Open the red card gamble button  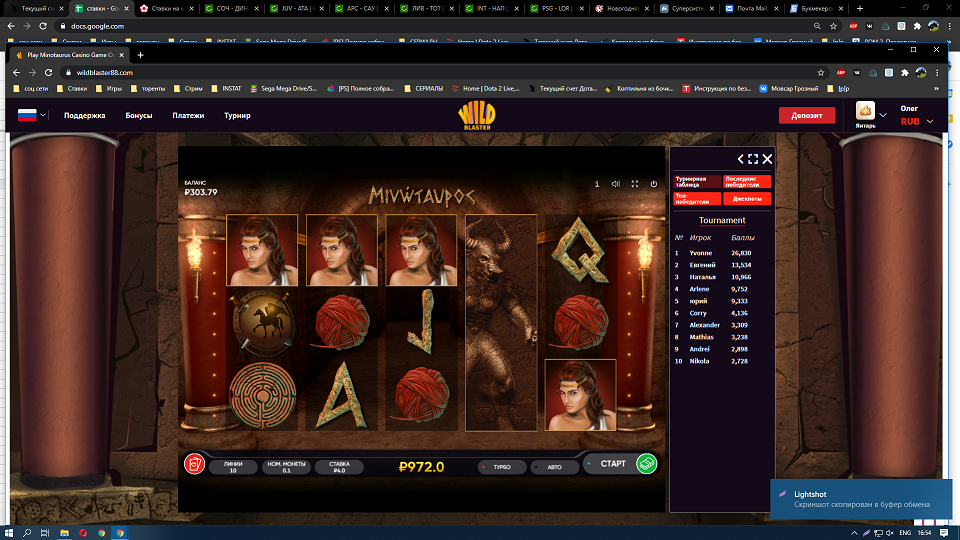pyautogui.click(x=194, y=464)
